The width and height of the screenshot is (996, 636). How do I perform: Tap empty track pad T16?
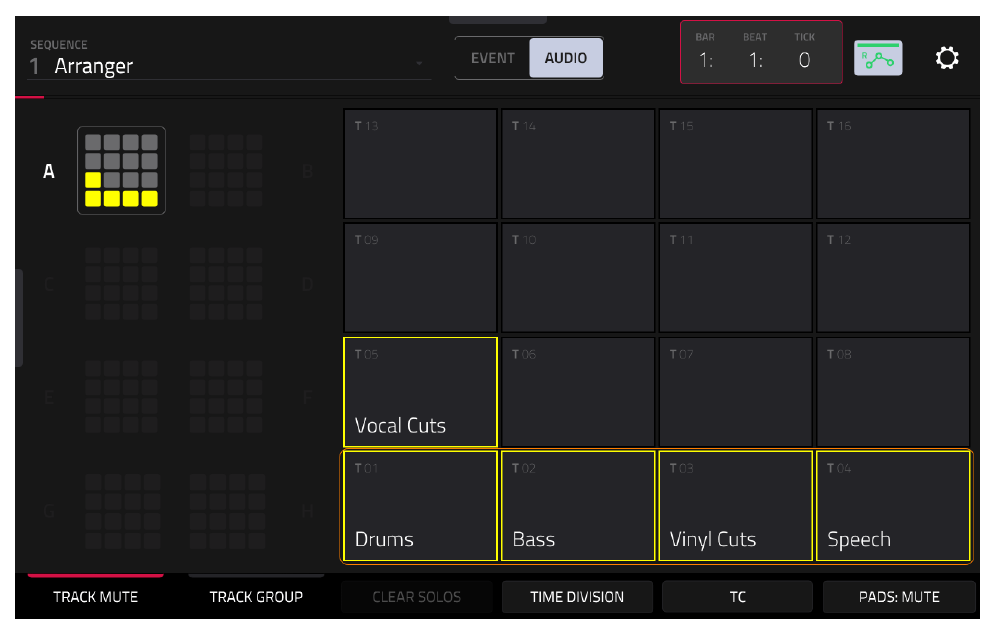pos(893,164)
